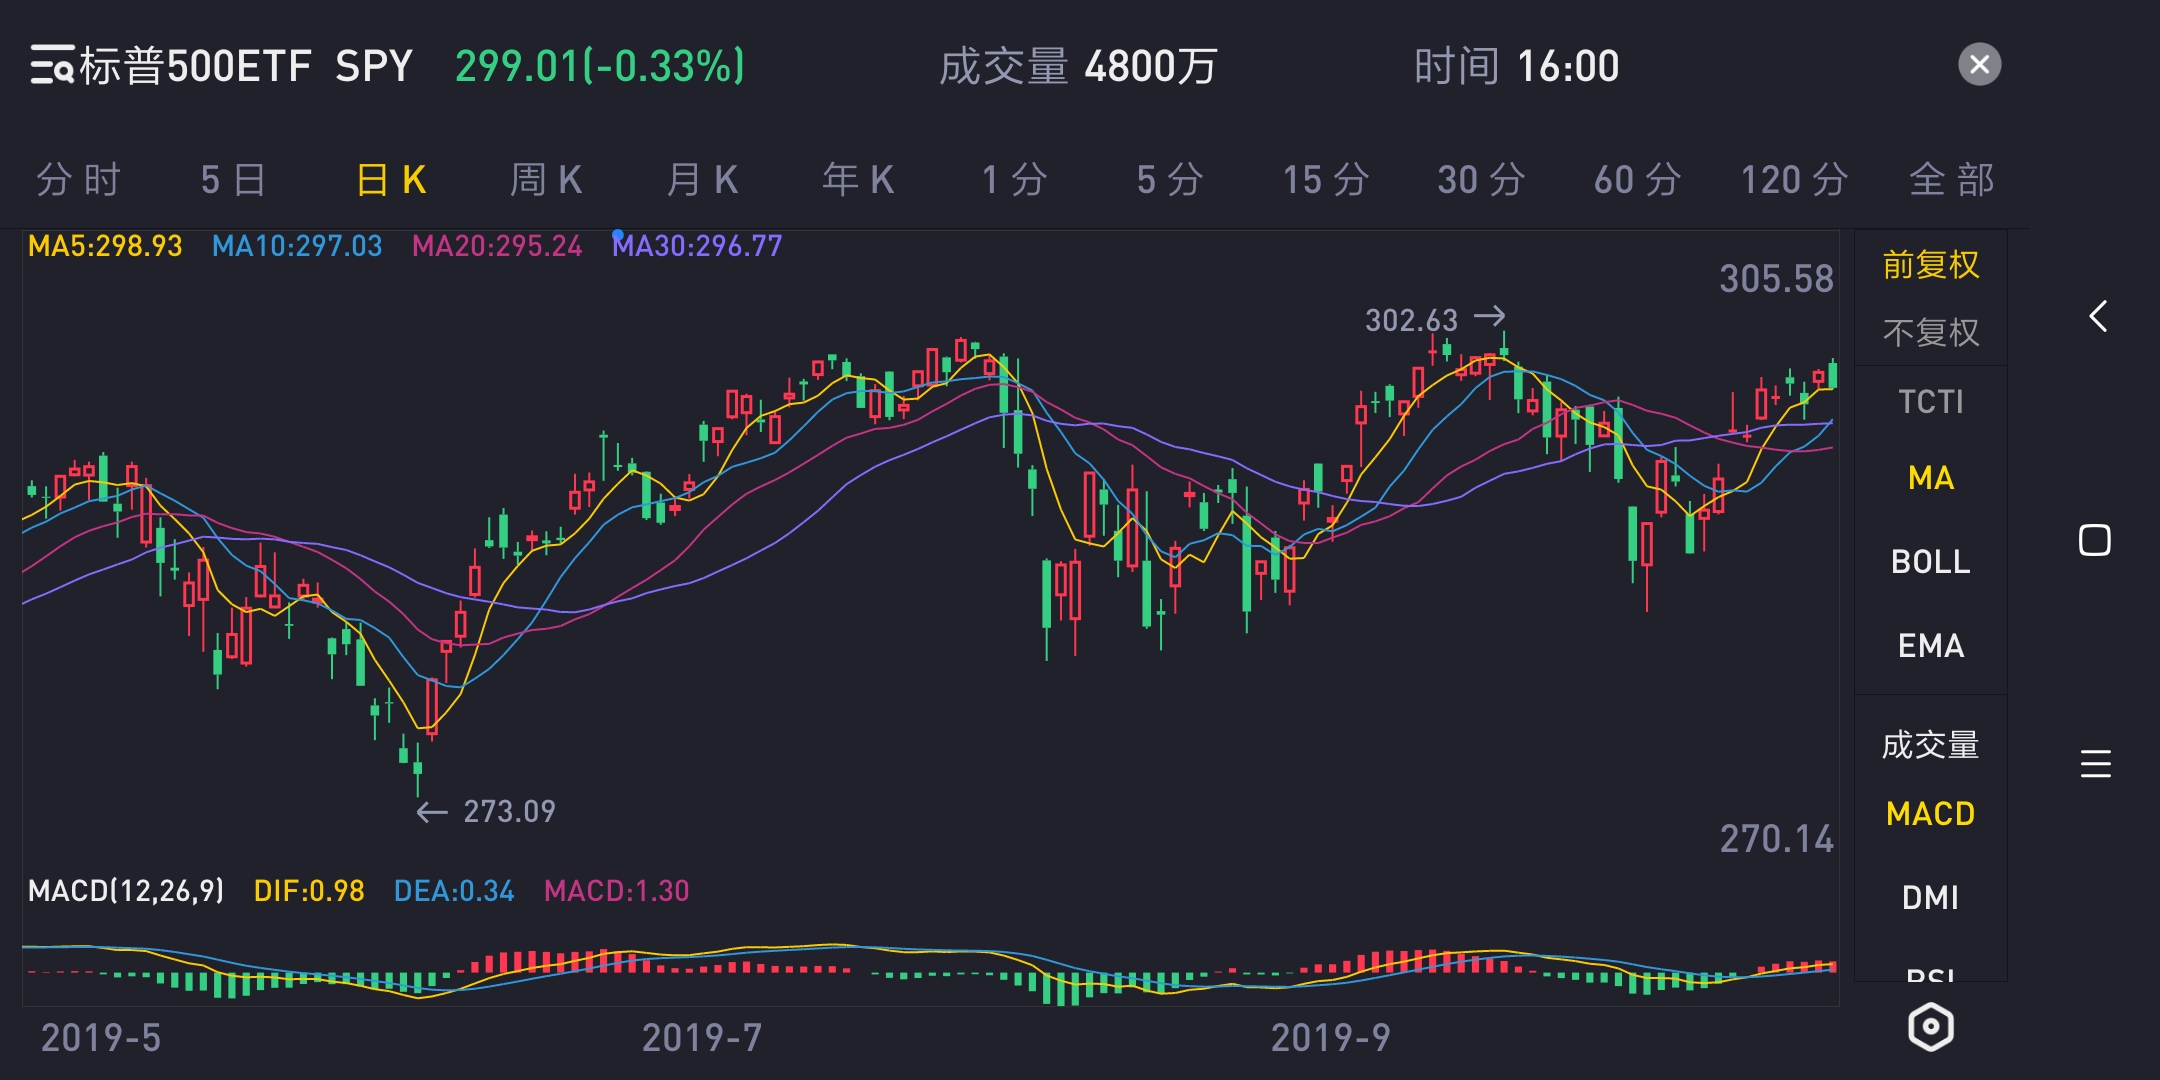The image size is (2160, 1080).
Task: Tap Android back arrow
Action: coord(2097,316)
